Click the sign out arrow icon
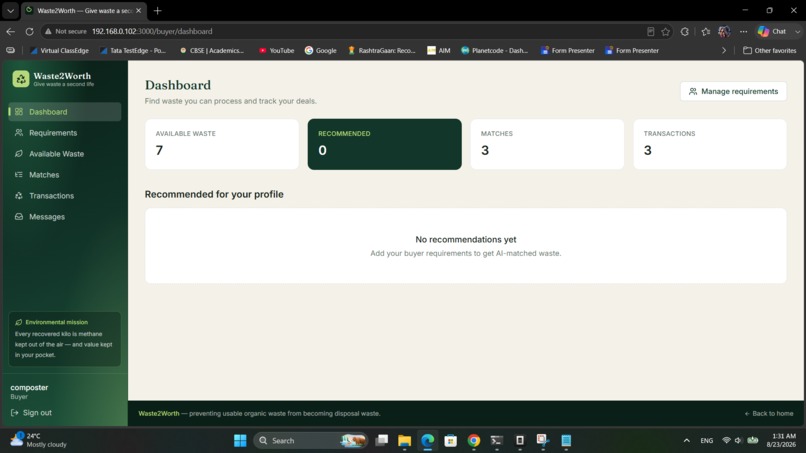 [14, 412]
